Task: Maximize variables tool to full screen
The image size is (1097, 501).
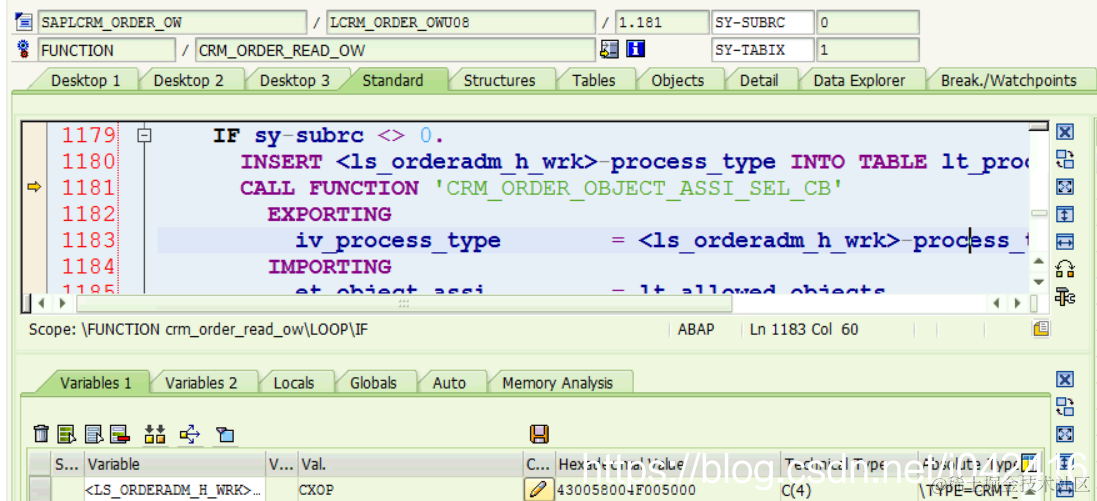Action: click(x=1064, y=434)
